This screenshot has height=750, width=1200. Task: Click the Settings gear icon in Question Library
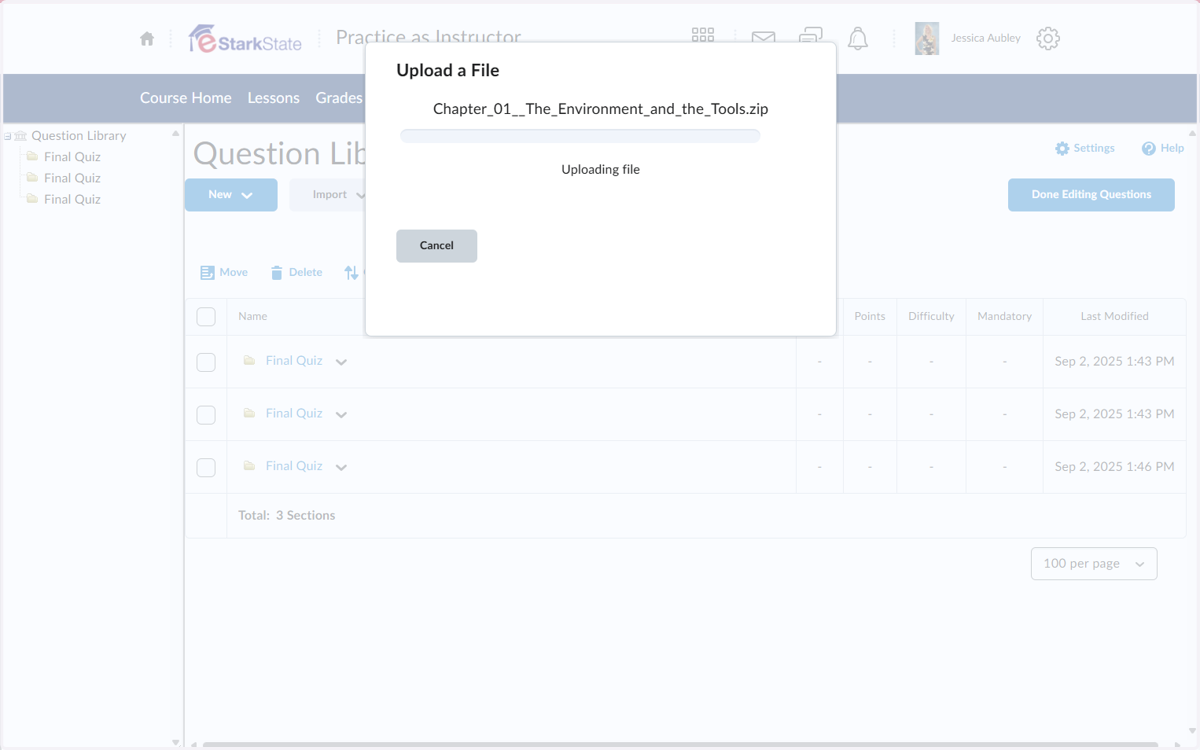click(x=1062, y=148)
